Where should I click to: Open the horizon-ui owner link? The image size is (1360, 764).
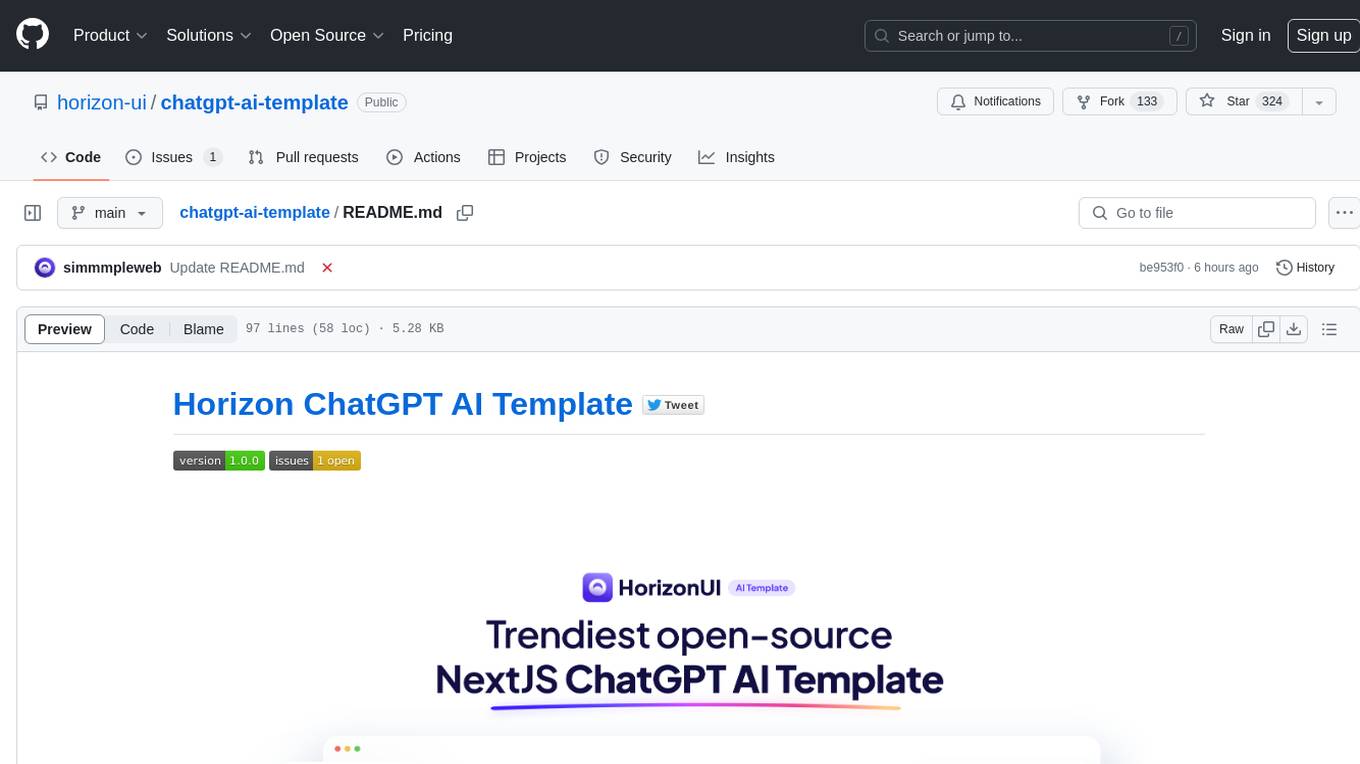(102, 102)
